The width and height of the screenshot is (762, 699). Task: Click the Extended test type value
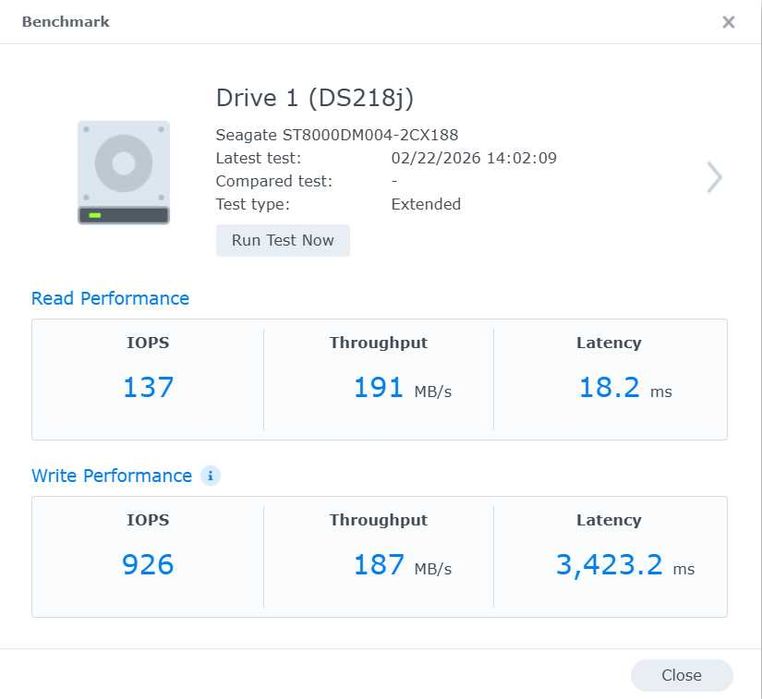(426, 204)
